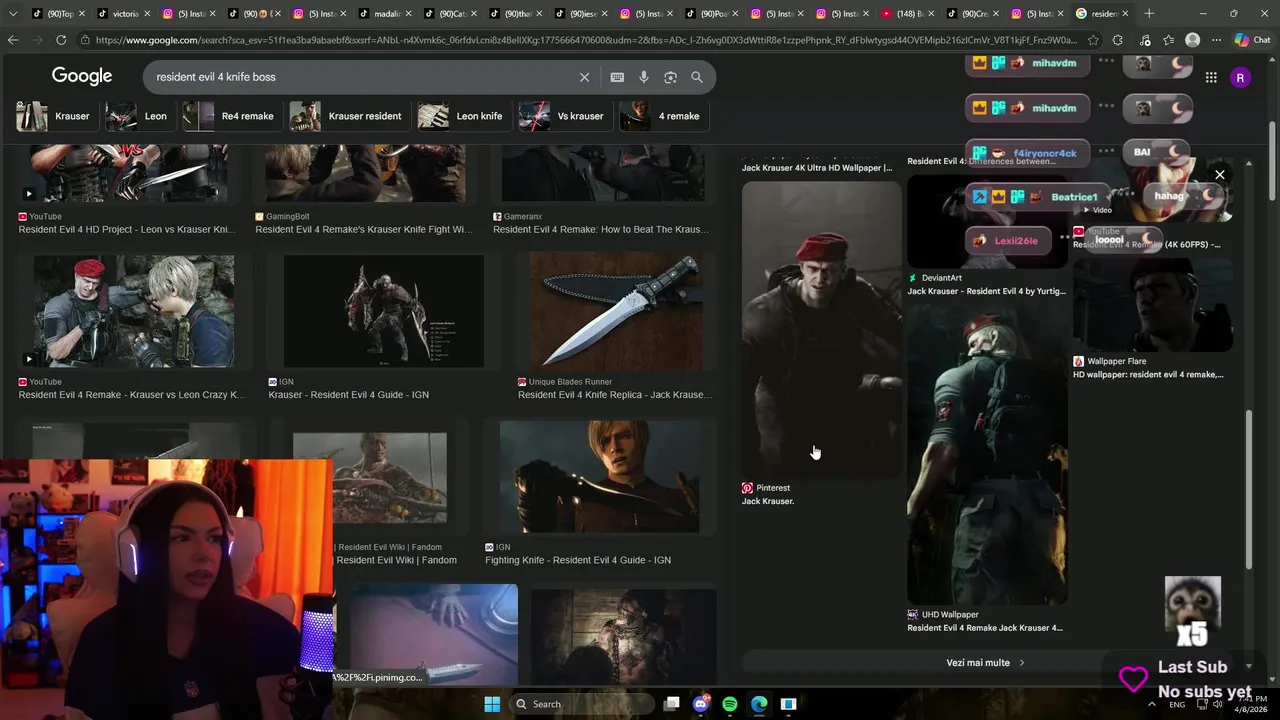The height and width of the screenshot is (720, 1280).
Task: Go back using the browser back arrow
Action: (x=12, y=40)
